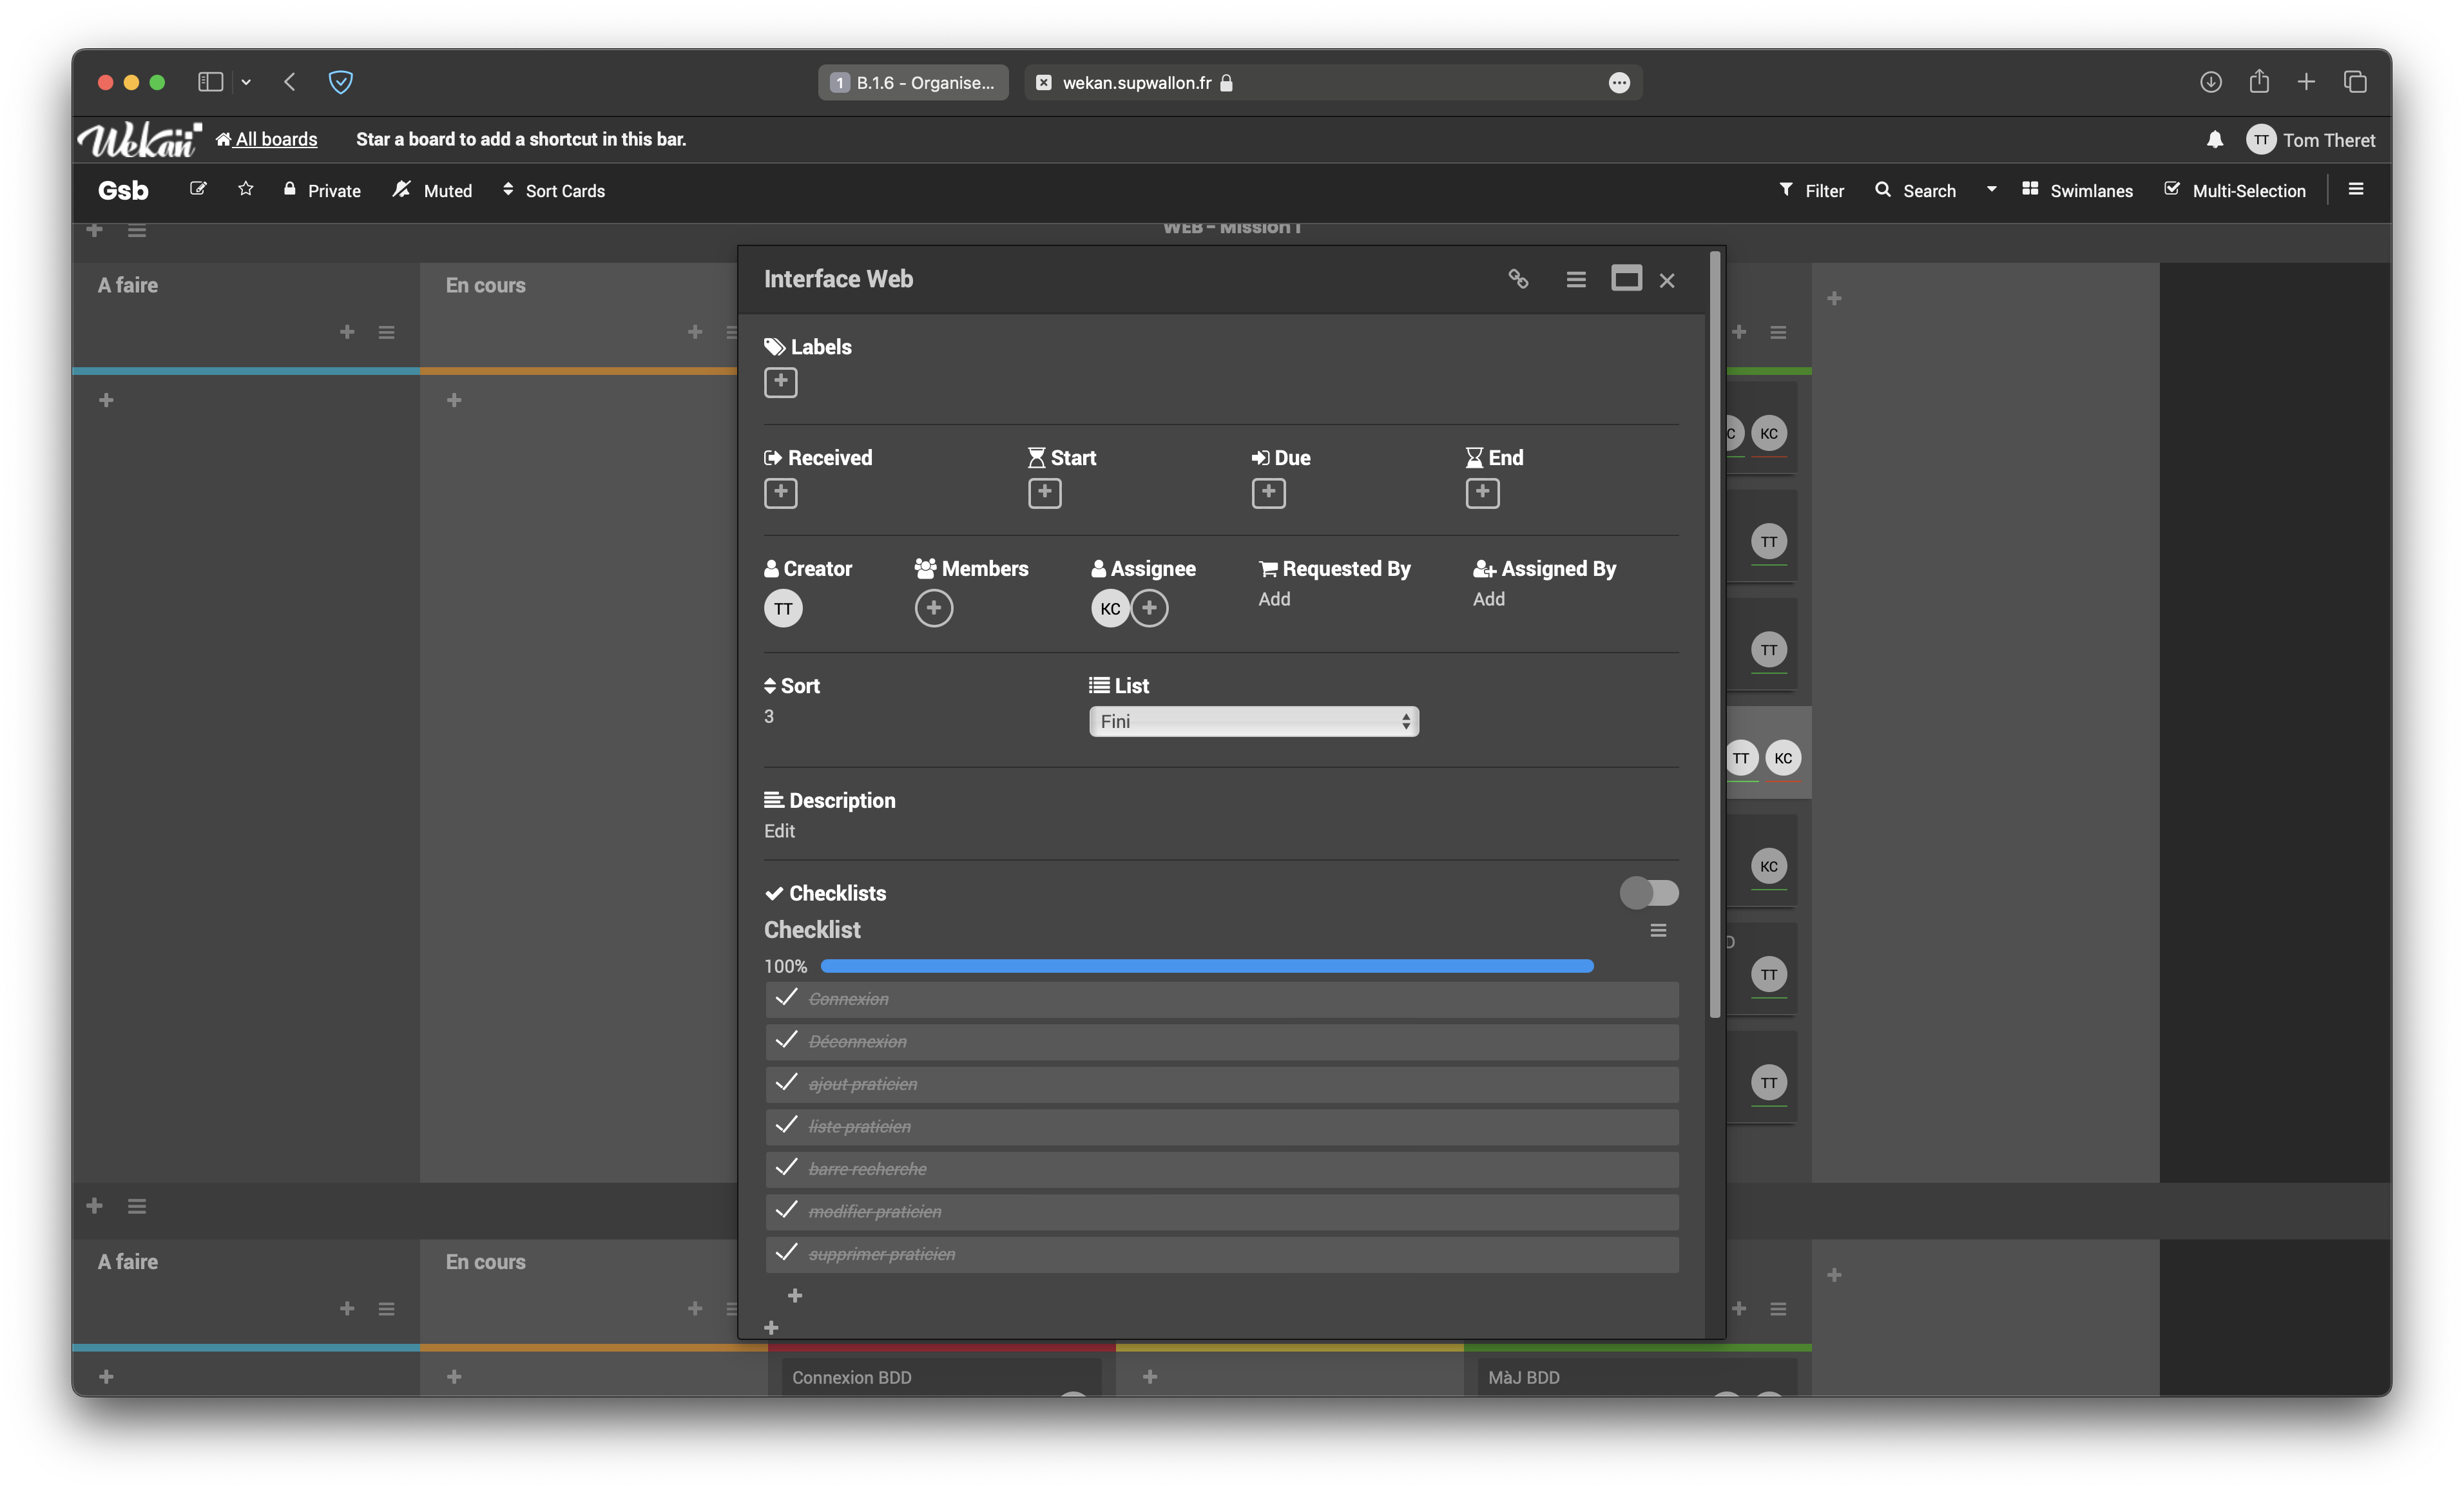Open board Search
The height and width of the screenshot is (1492, 2464).
(x=1915, y=190)
